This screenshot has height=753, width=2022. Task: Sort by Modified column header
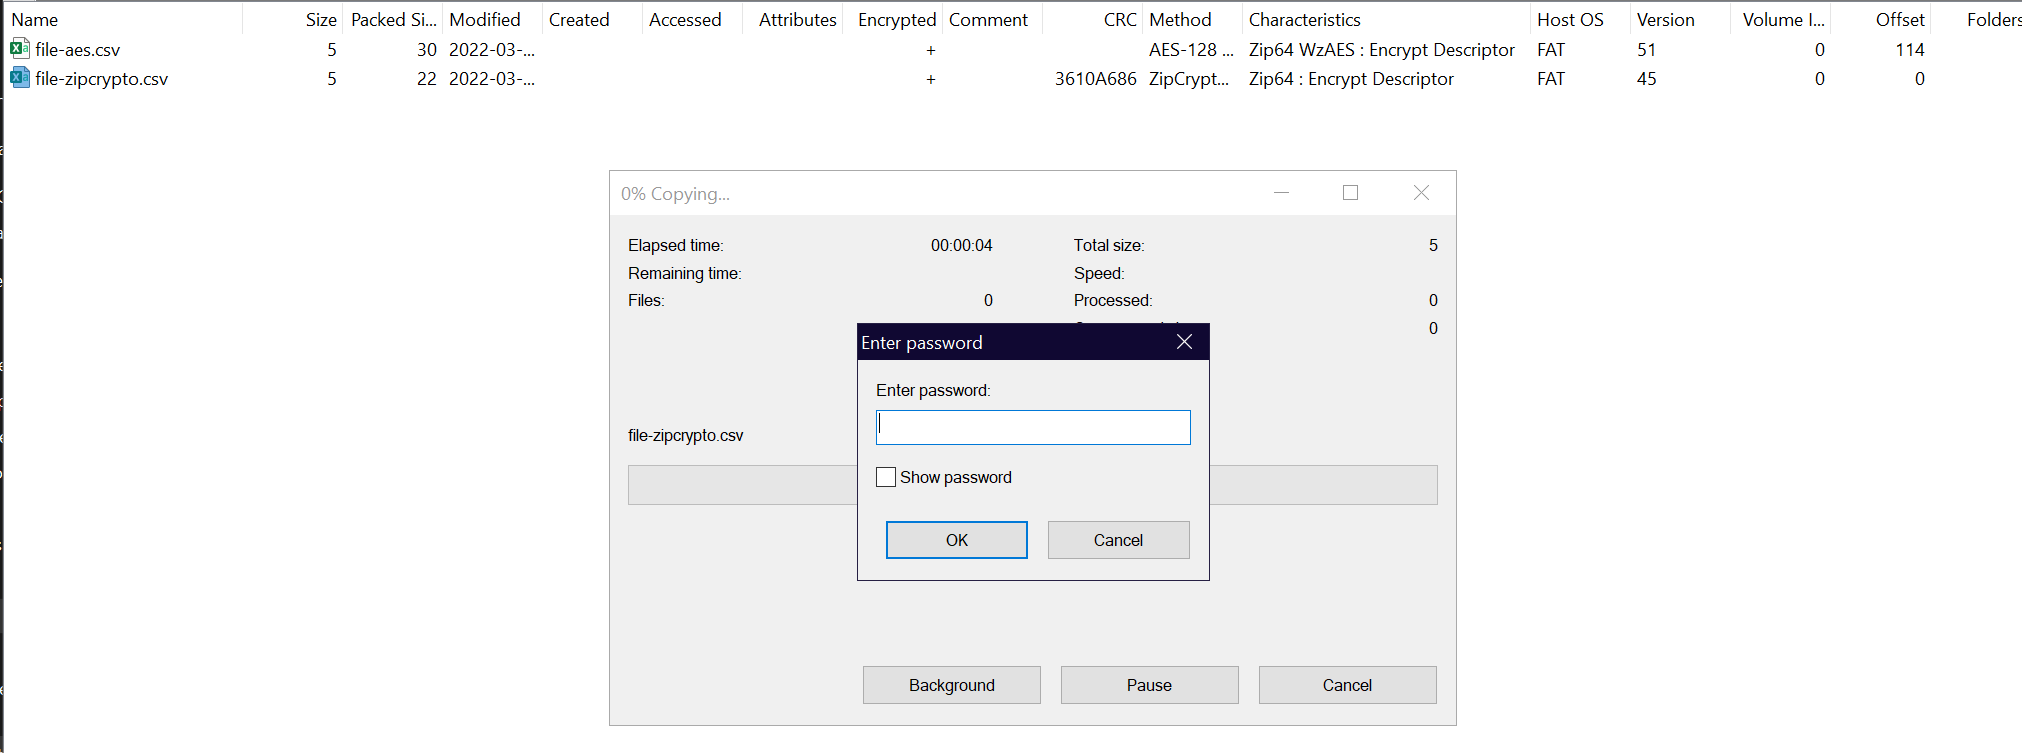tap(485, 20)
